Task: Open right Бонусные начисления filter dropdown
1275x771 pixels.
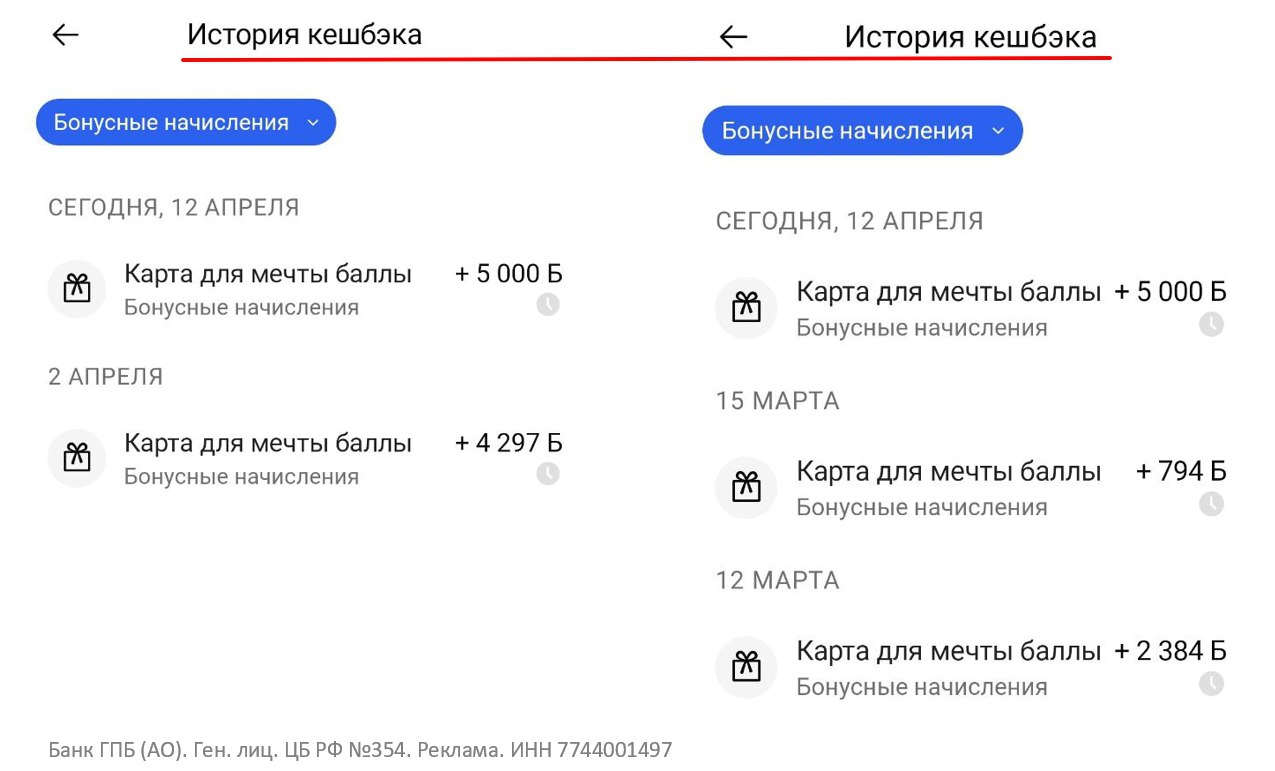Action: pyautogui.click(x=862, y=131)
